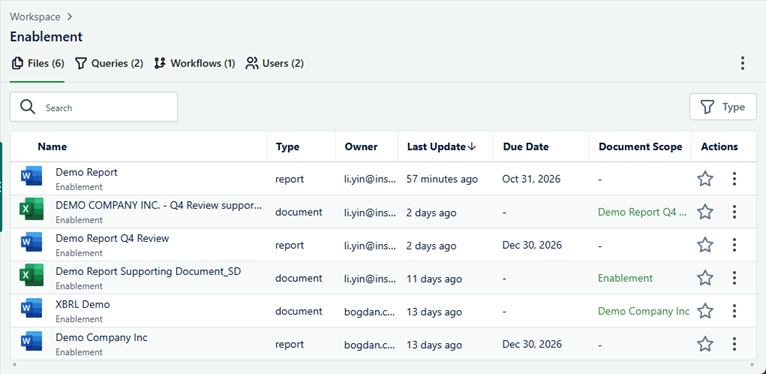
Task: Click the horizontal scrollbar right arrow
Action: (x=752, y=365)
